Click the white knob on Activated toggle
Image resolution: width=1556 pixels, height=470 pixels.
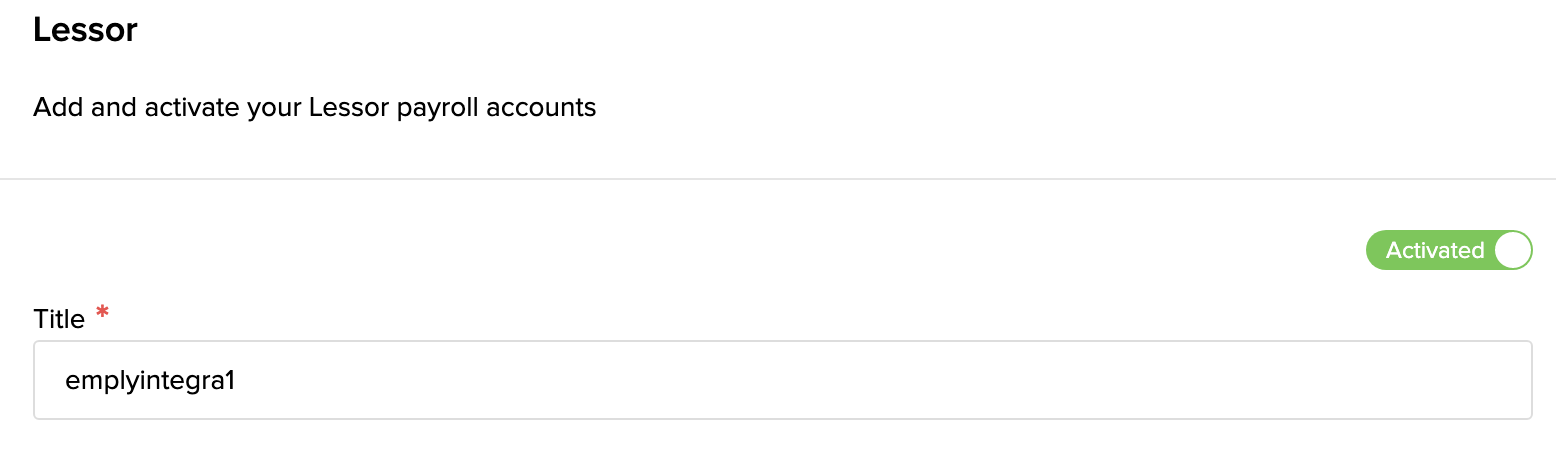[x=1513, y=250]
